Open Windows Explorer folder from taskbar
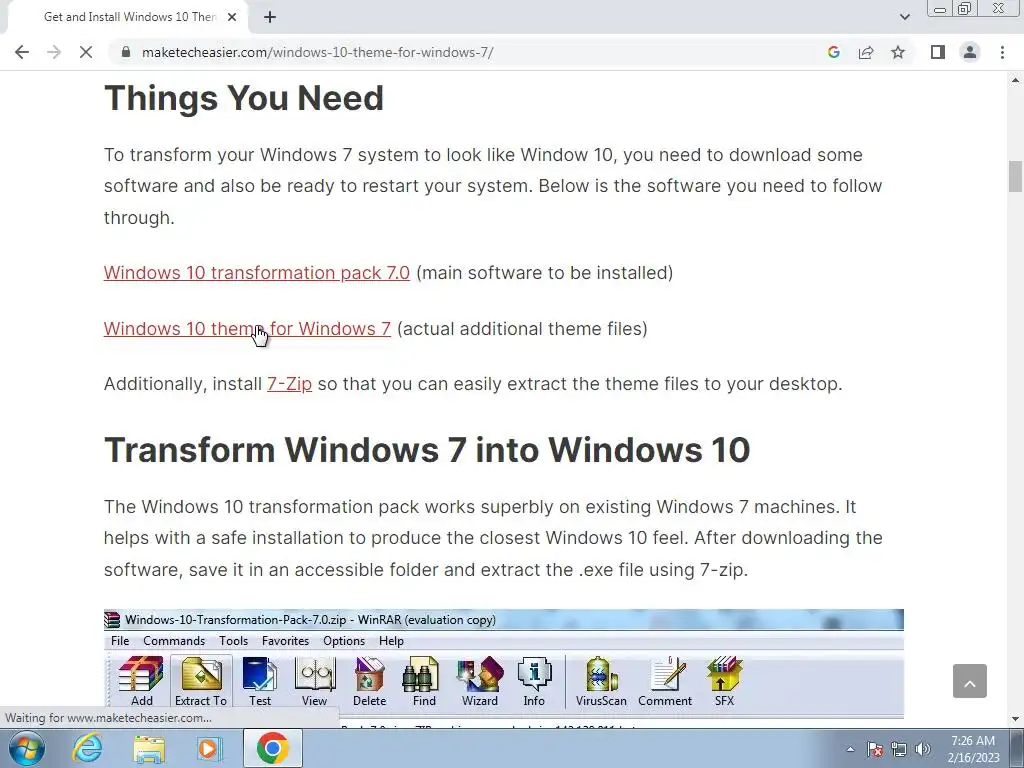 click(149, 748)
